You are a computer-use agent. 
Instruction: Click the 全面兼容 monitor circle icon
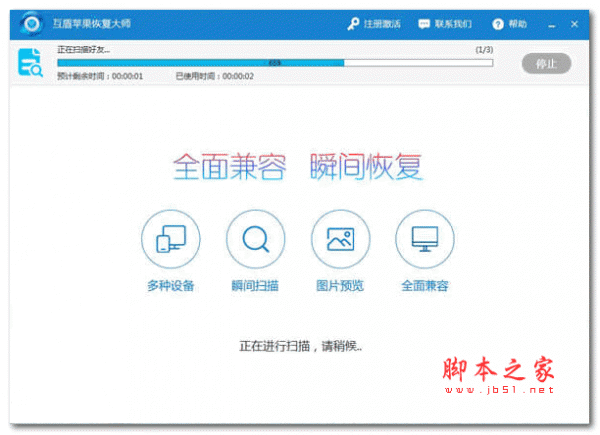pyautogui.click(x=425, y=239)
